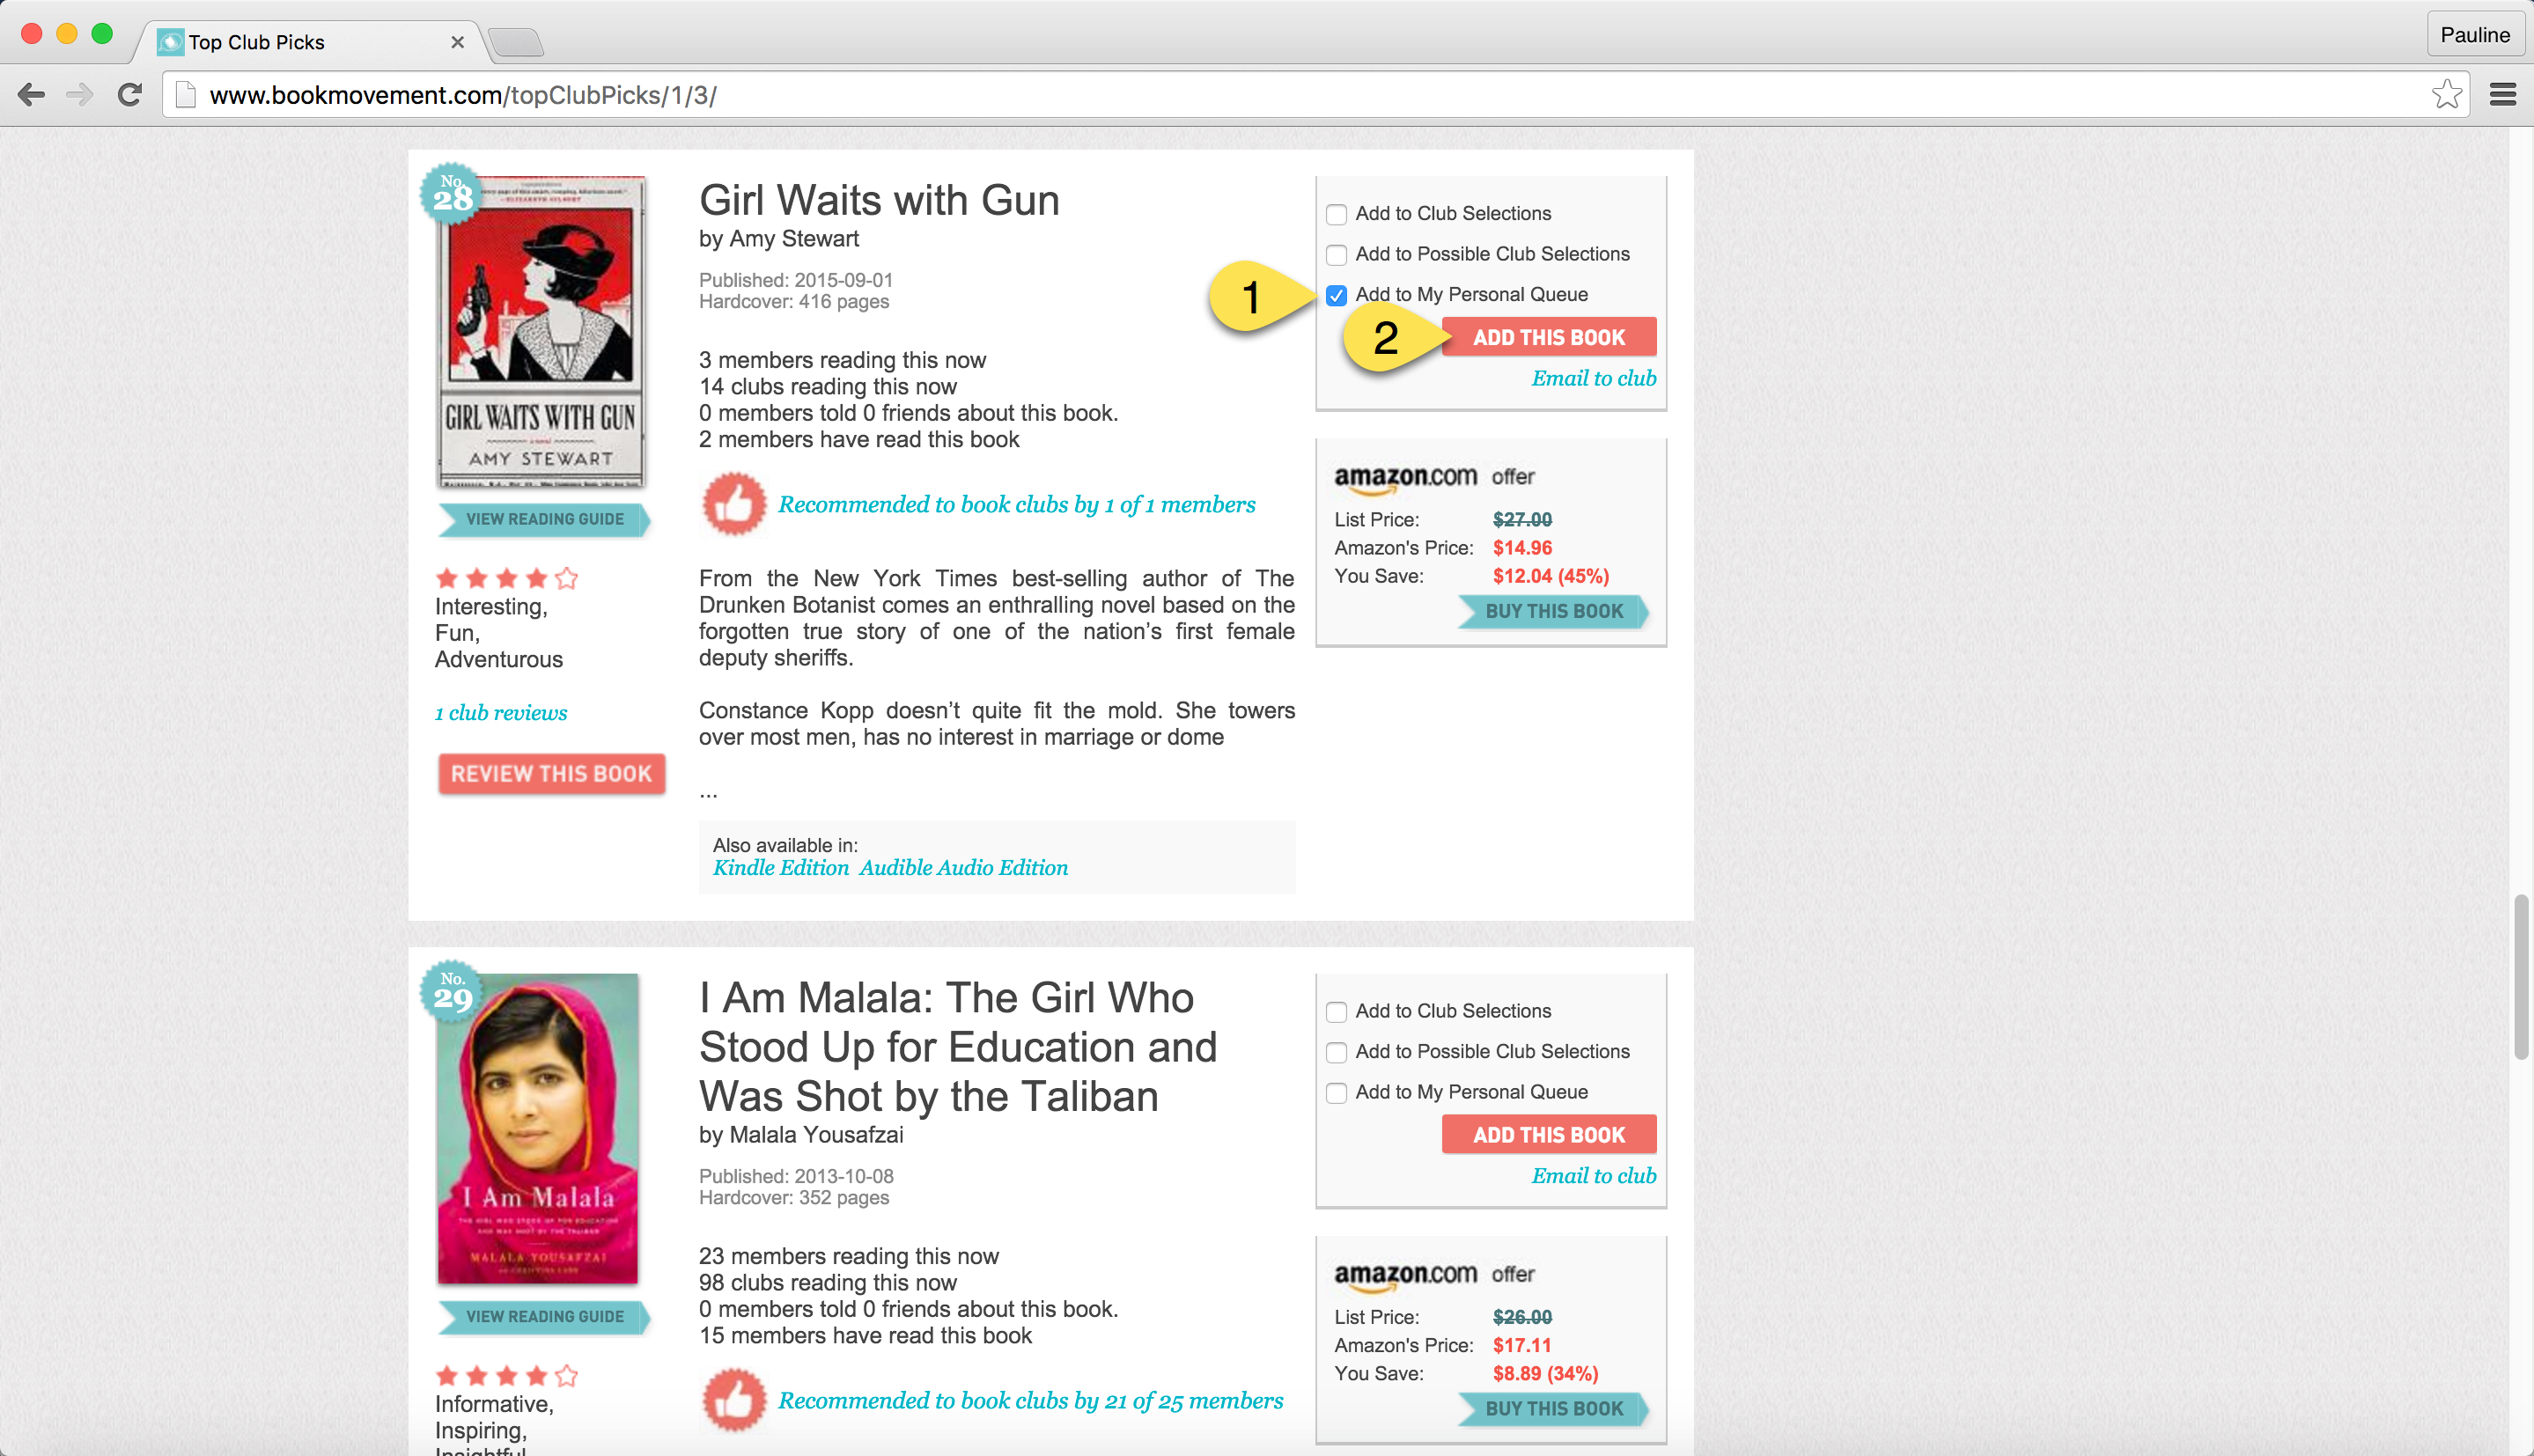The height and width of the screenshot is (1456, 2534).
Task: Click thumbs-up icon for I Am Malala
Action: tap(734, 1400)
